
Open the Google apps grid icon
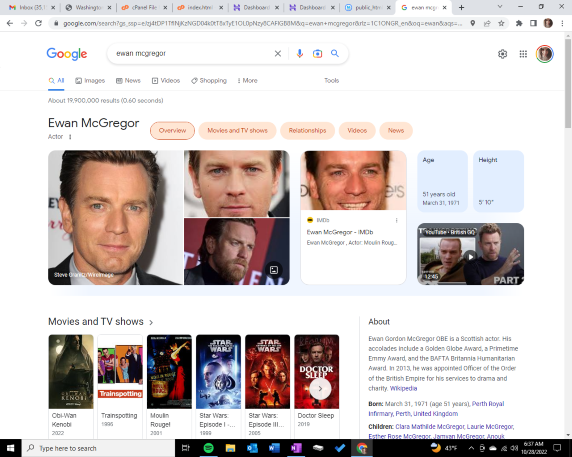[x=523, y=54]
